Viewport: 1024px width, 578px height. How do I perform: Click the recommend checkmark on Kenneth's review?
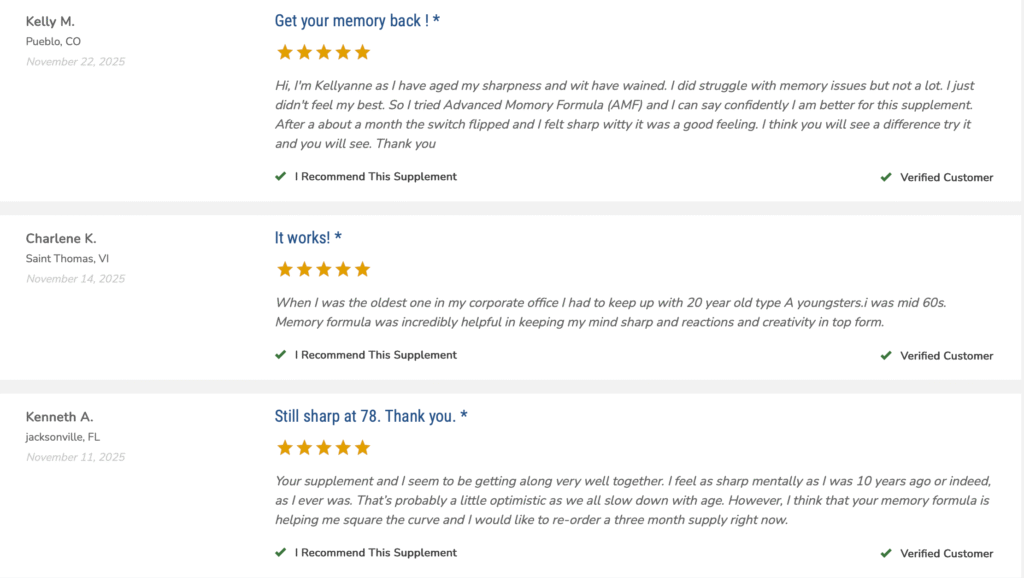(x=281, y=552)
